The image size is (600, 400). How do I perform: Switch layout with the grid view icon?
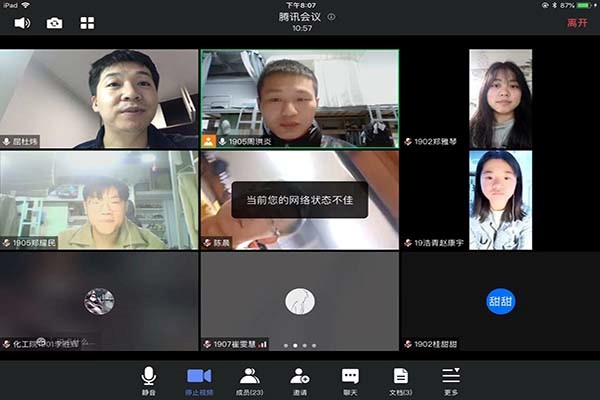tap(87, 22)
